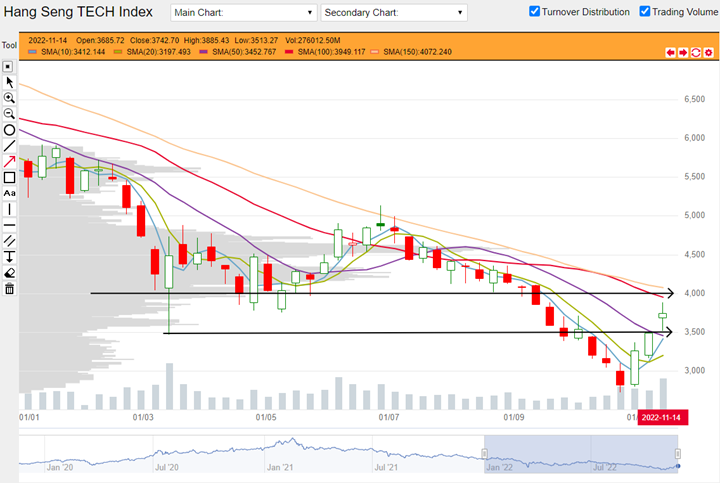Click the Tool label above toolbar

(9, 45)
